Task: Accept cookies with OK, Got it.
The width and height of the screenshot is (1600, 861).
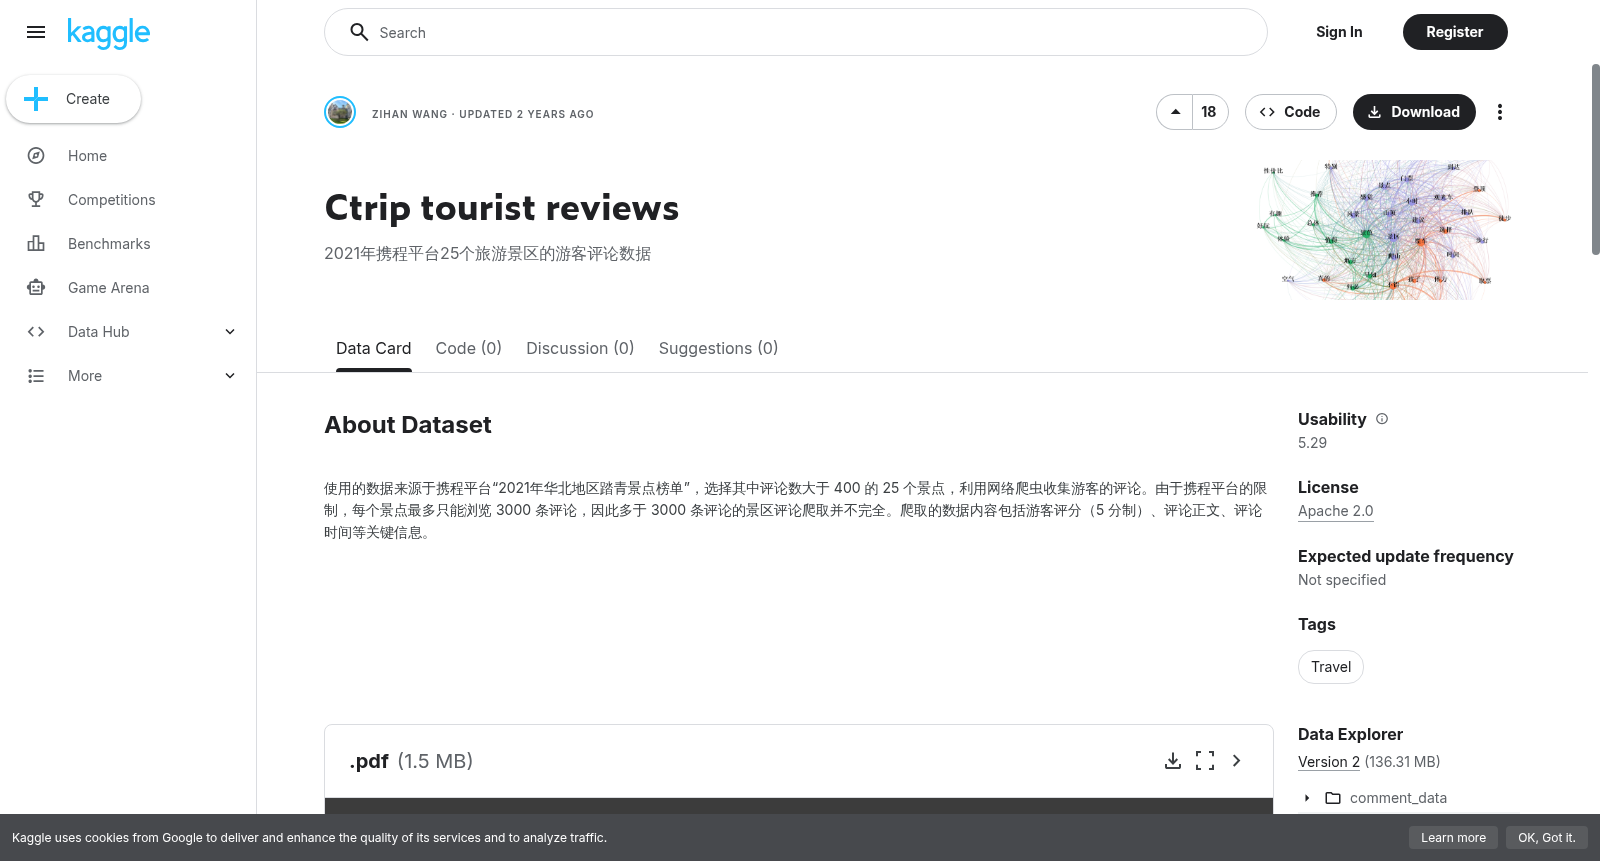Action: coord(1546,838)
